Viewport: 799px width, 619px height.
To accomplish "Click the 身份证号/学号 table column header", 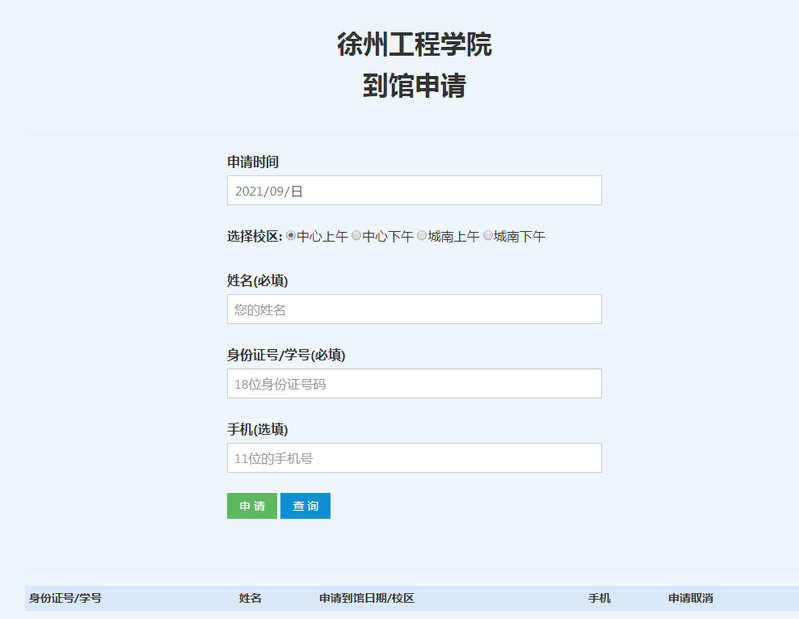I will (x=65, y=598).
